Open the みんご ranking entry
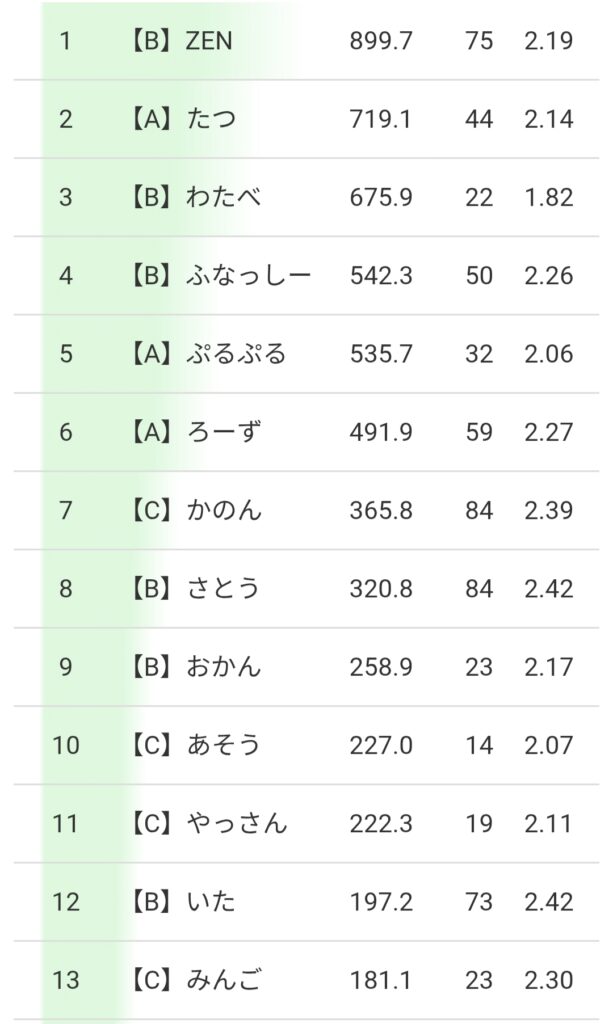The height and width of the screenshot is (1024, 613). click(224, 980)
